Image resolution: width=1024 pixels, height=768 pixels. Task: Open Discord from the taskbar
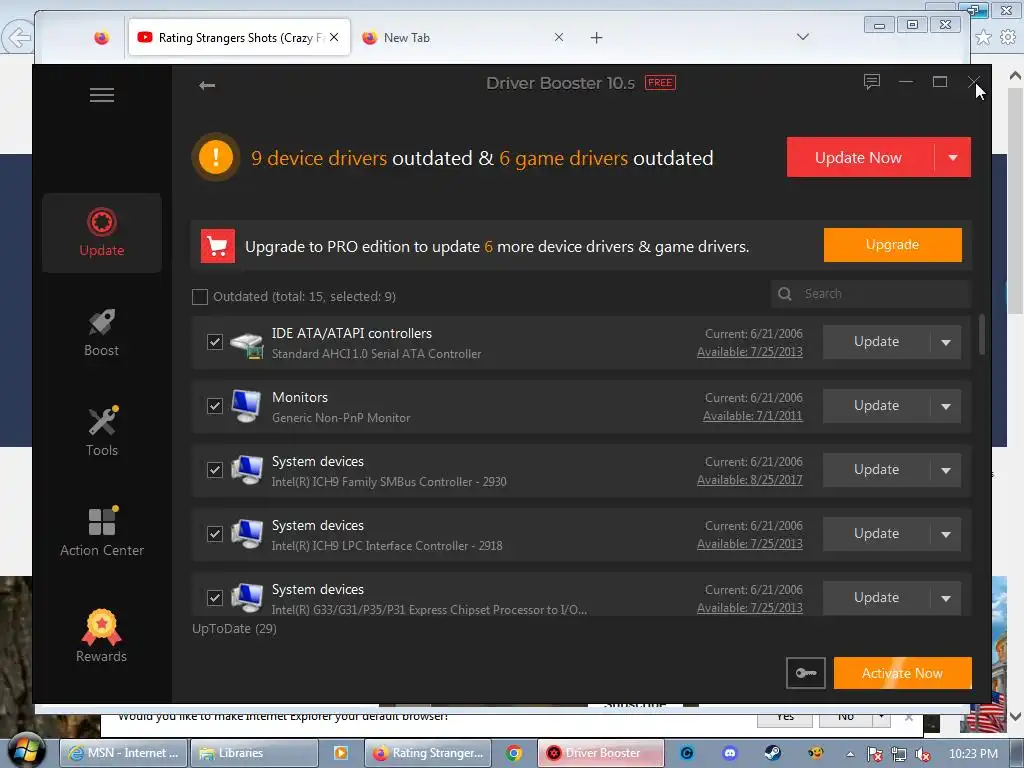(x=730, y=753)
